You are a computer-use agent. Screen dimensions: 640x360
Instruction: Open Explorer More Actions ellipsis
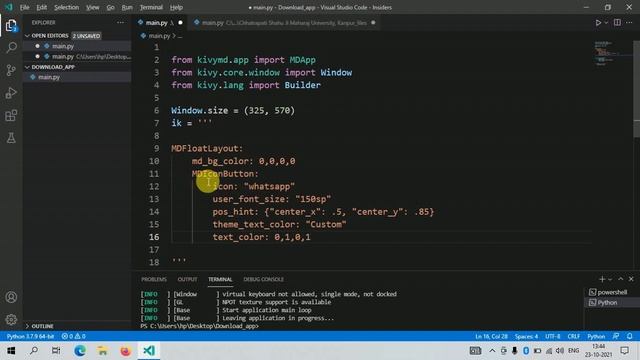[x=120, y=23]
